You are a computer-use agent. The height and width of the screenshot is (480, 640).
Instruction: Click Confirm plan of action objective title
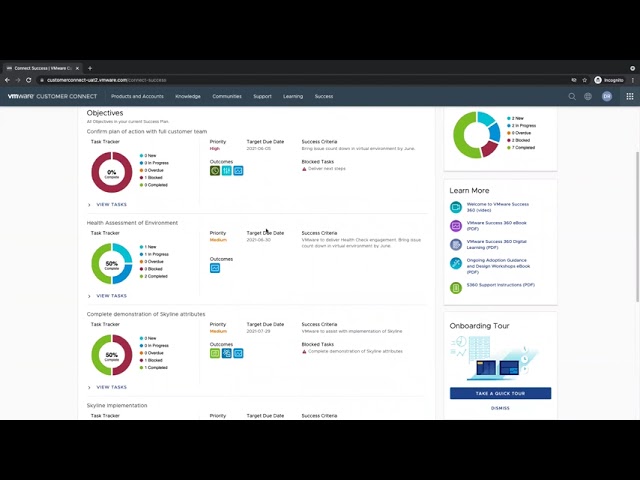[147, 131]
